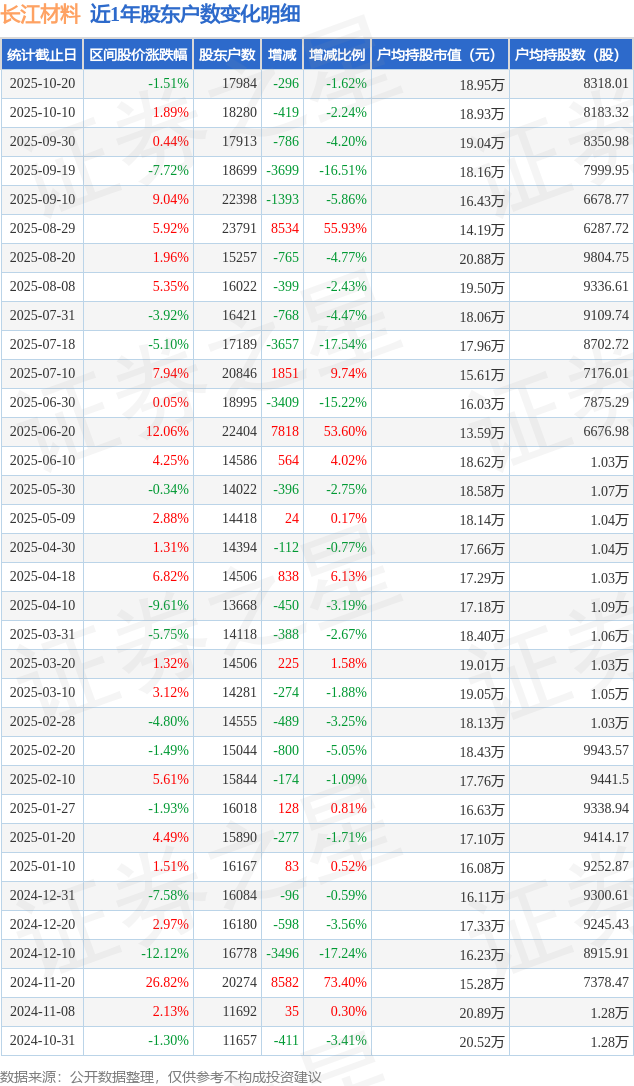Click the 73.40% change ratio cell
Viewport: 634px width, 1086px height.
point(345,983)
